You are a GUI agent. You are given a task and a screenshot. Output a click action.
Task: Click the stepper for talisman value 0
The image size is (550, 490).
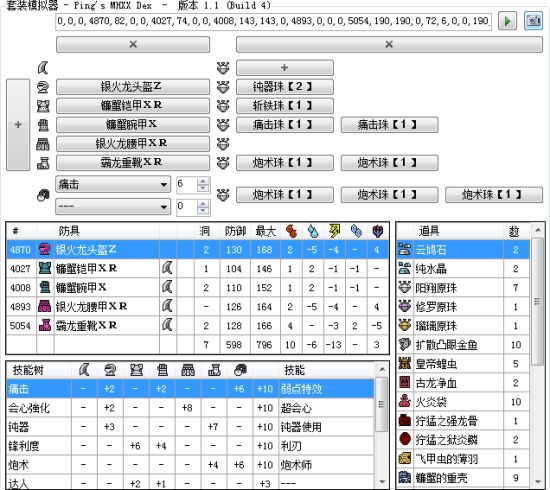click(203, 206)
